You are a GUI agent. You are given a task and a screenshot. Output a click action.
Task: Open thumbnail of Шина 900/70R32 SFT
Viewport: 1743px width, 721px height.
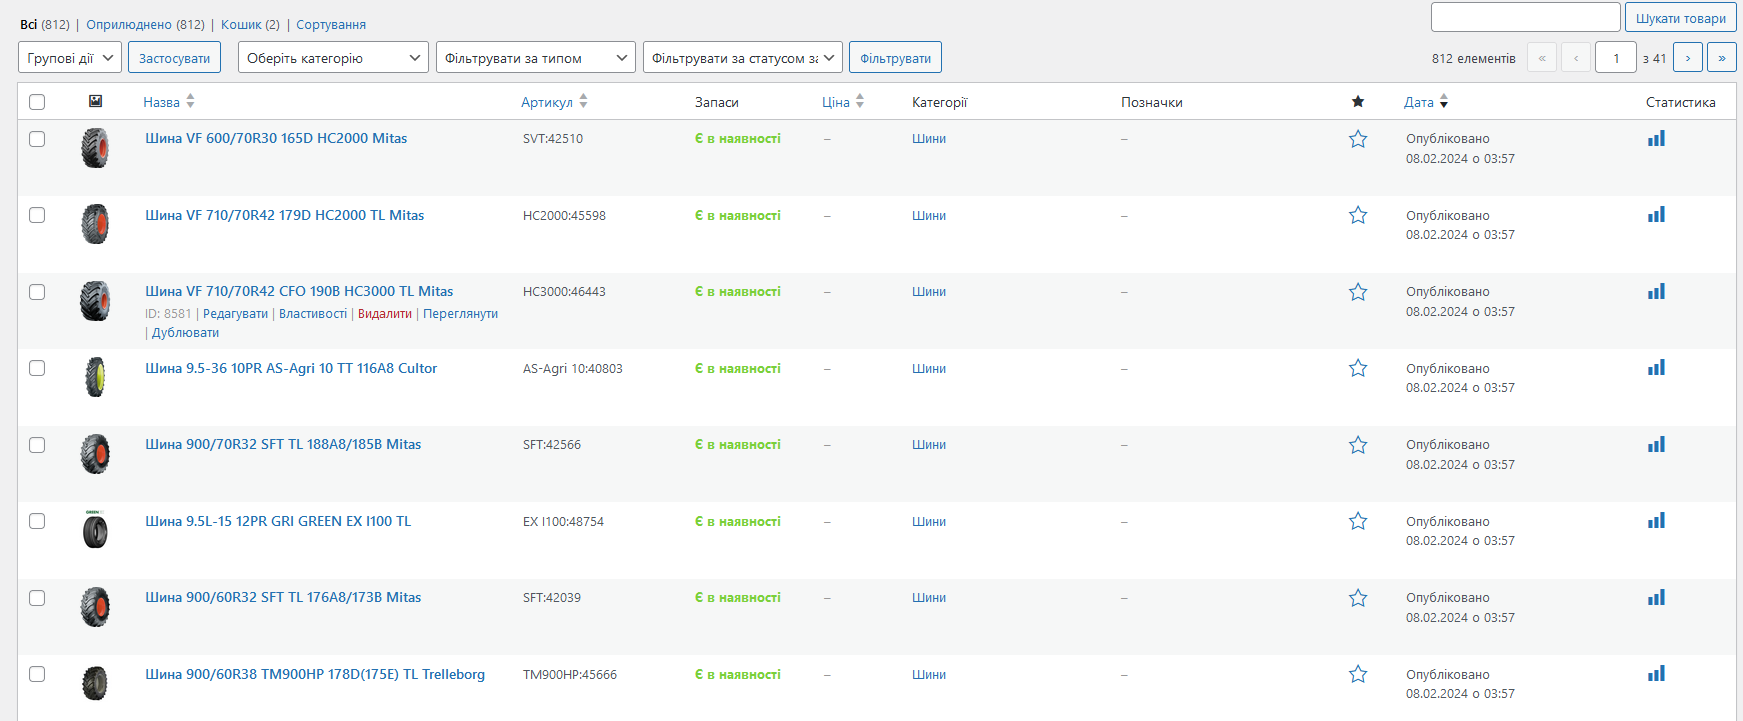click(95, 454)
